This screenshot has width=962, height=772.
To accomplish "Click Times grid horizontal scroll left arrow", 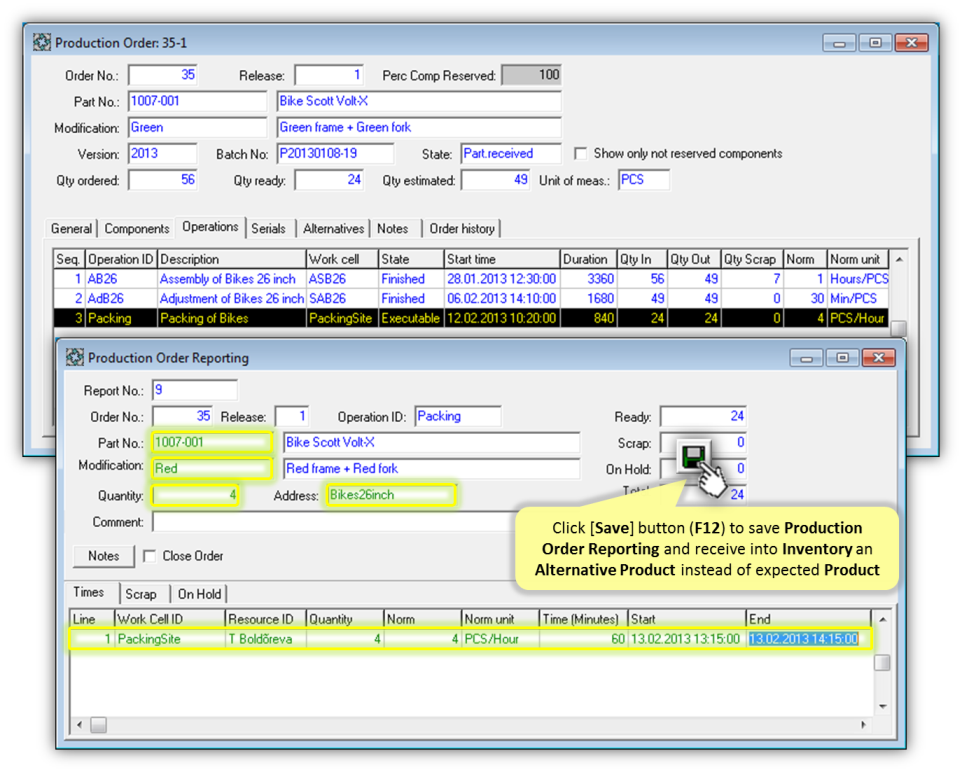I will 79,725.
